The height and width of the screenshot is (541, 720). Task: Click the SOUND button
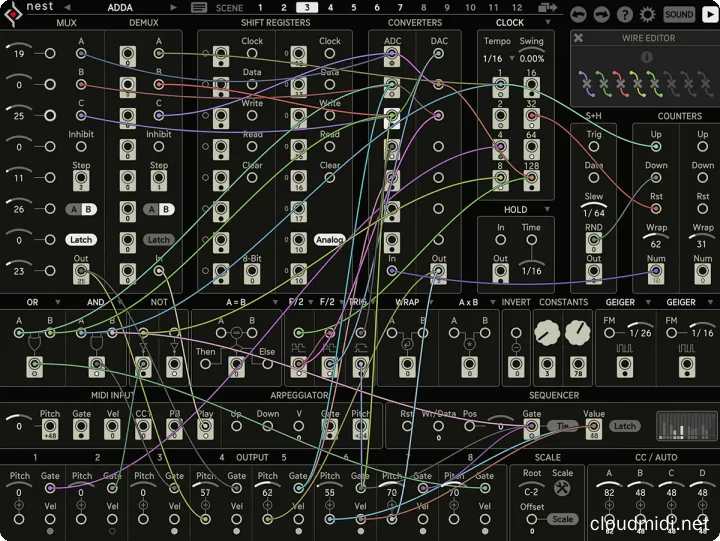tap(680, 14)
